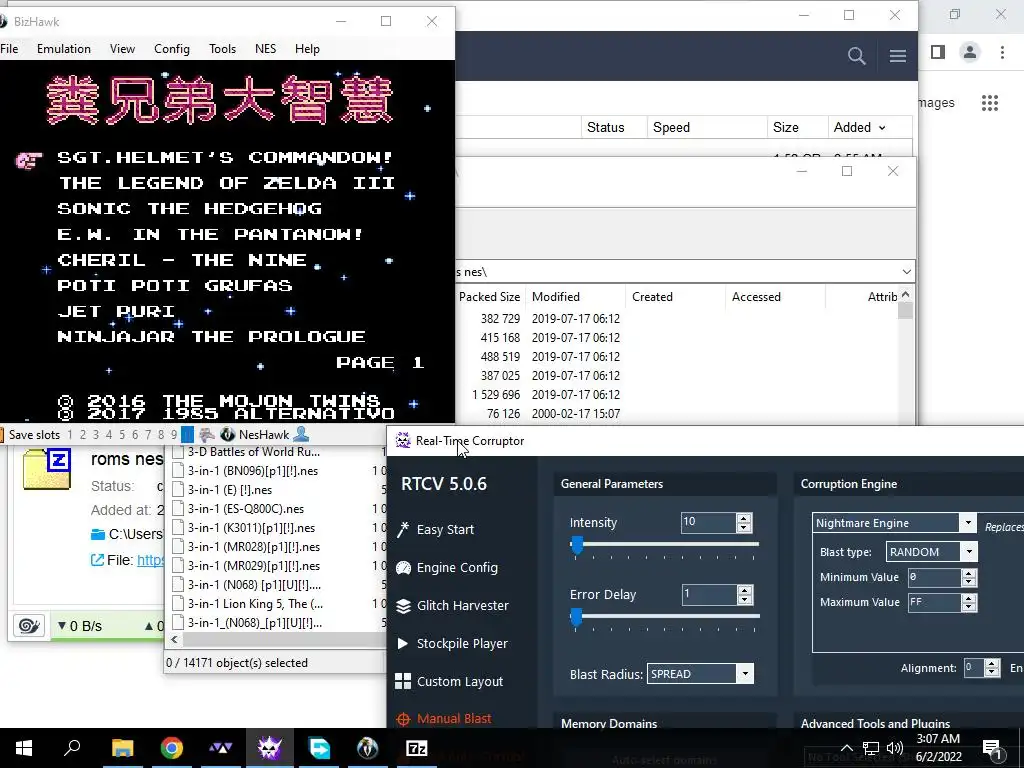The image size is (1024, 768).
Task: Open the Glitch Harvester panel
Action: pyautogui.click(x=453, y=605)
